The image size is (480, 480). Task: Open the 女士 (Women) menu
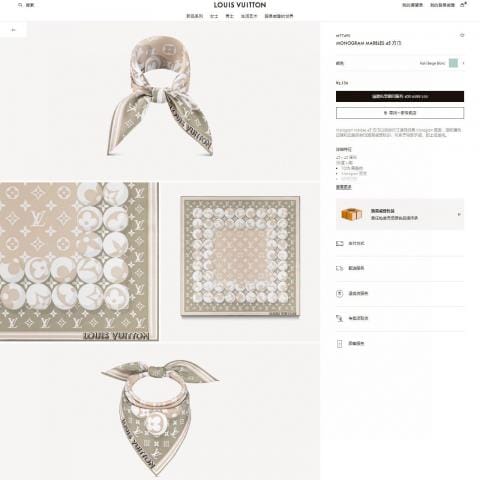coord(214,16)
